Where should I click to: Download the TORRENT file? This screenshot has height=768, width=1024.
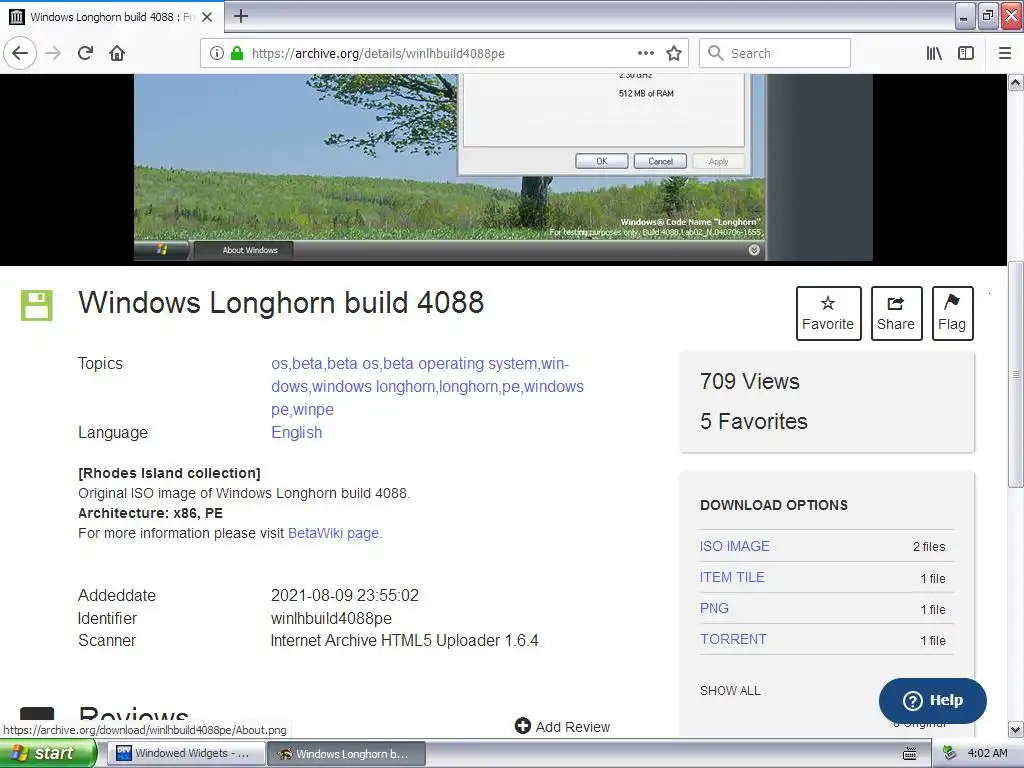tap(733, 639)
